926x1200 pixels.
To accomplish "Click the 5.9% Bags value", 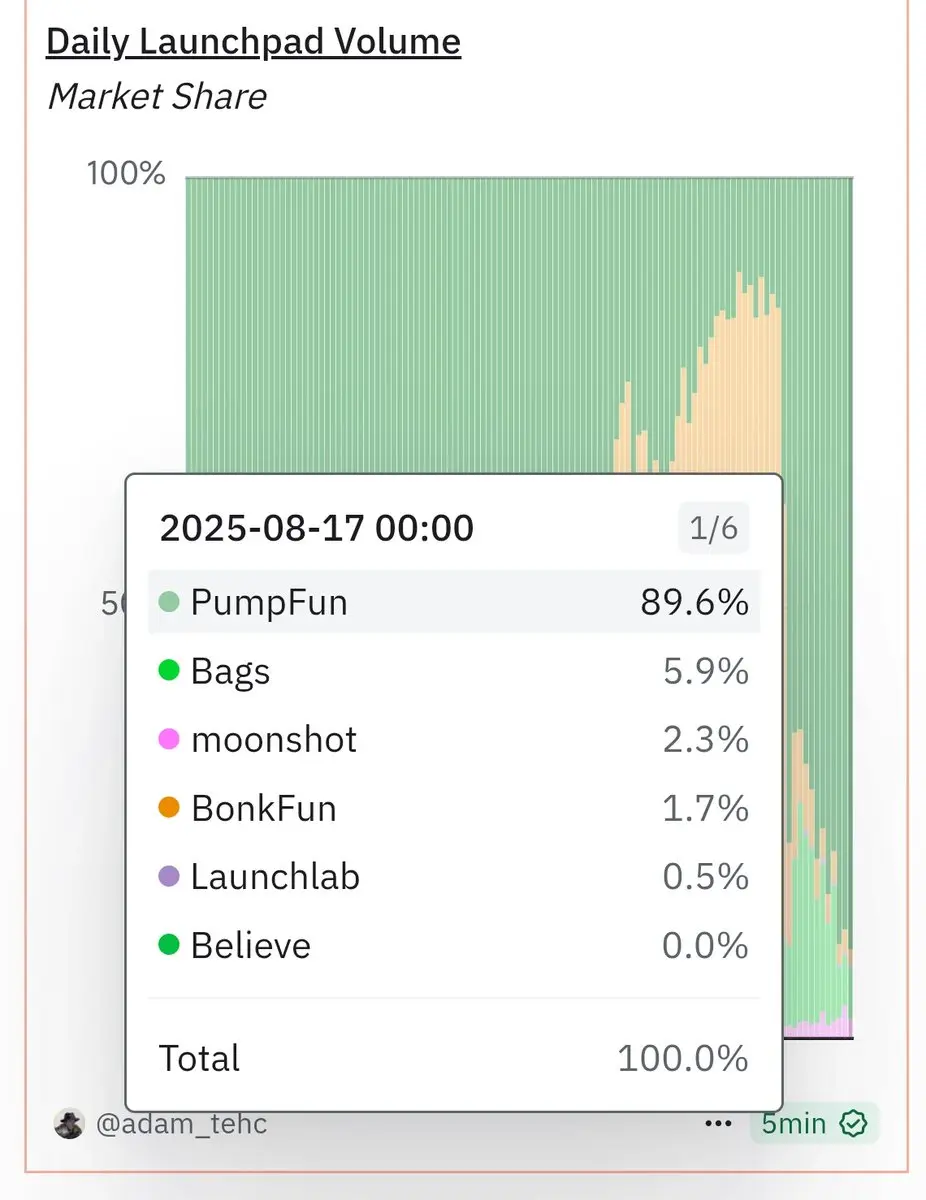I will click(706, 671).
